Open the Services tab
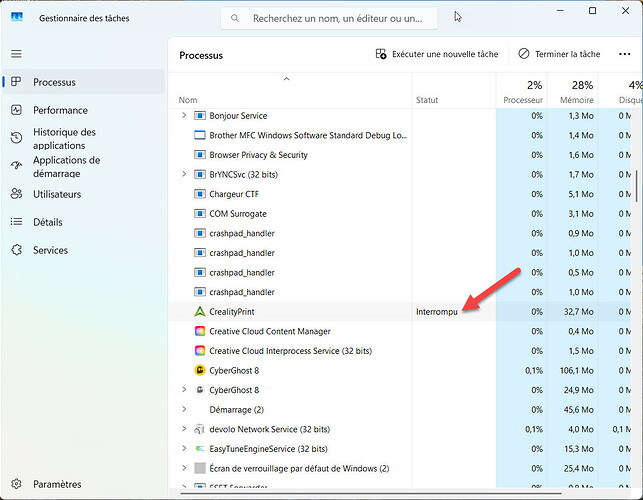Viewport: 643px width, 500px height. [x=84, y=250]
